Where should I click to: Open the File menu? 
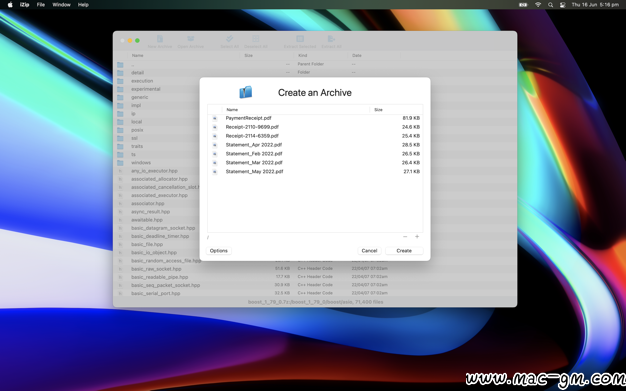click(x=41, y=5)
